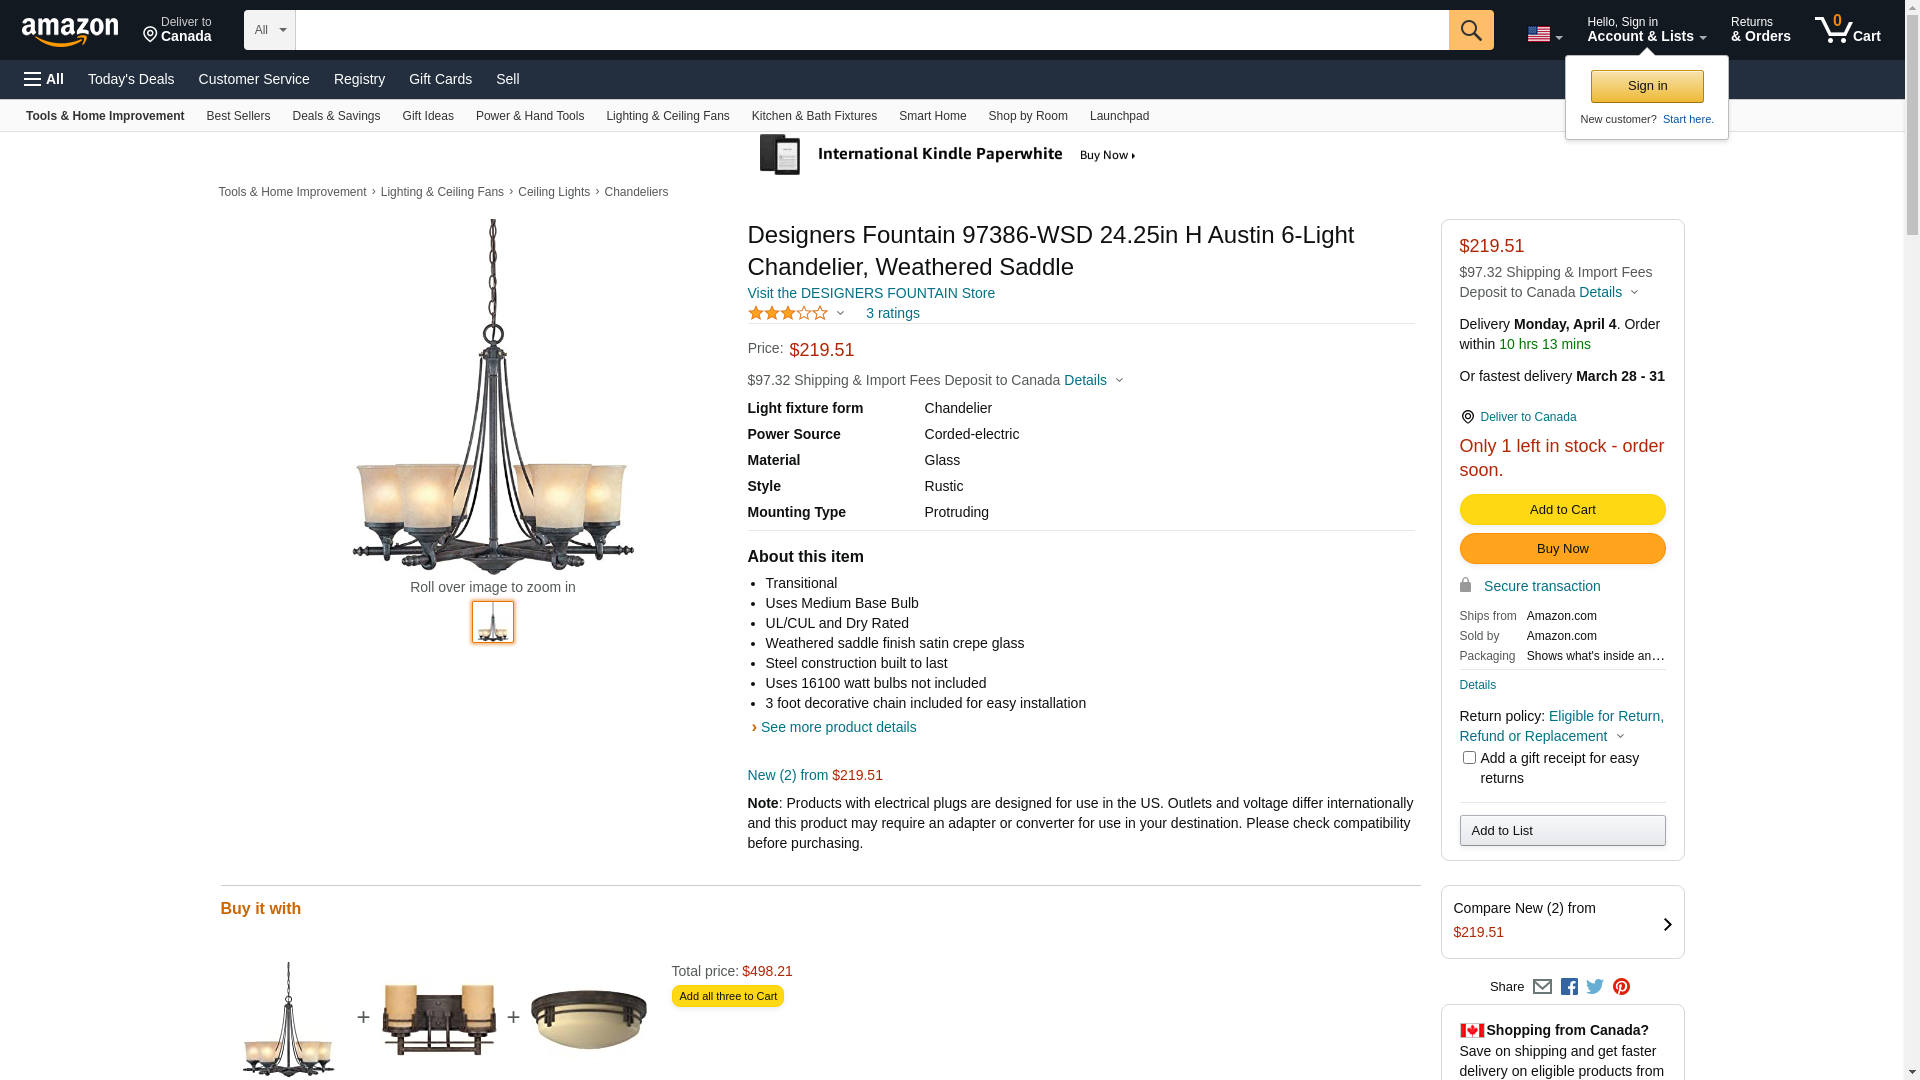Click the Amazon logo
This screenshot has height=1080, width=1920.
[x=70, y=32]
